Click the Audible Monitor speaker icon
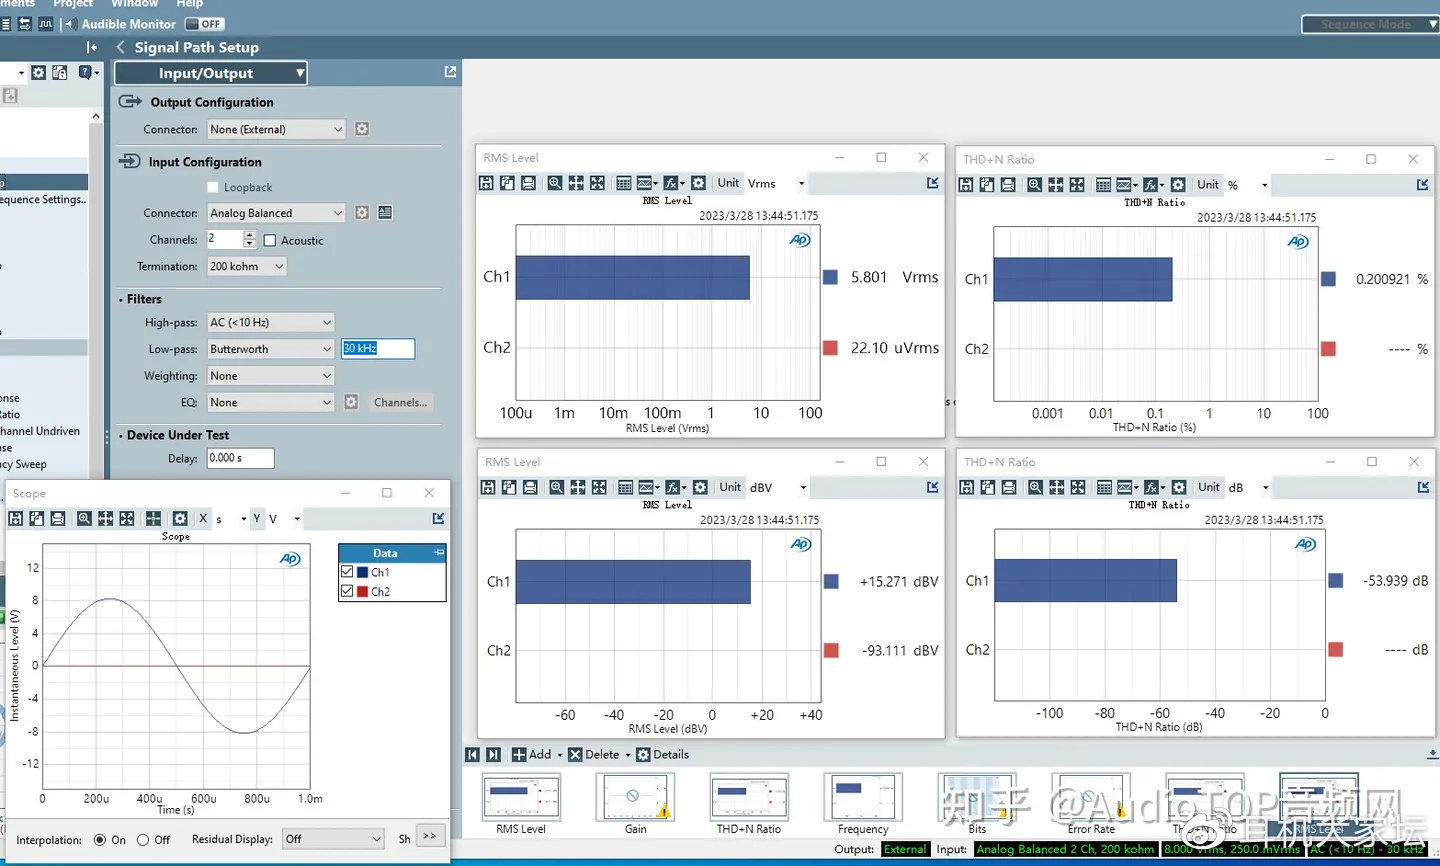 coord(70,24)
